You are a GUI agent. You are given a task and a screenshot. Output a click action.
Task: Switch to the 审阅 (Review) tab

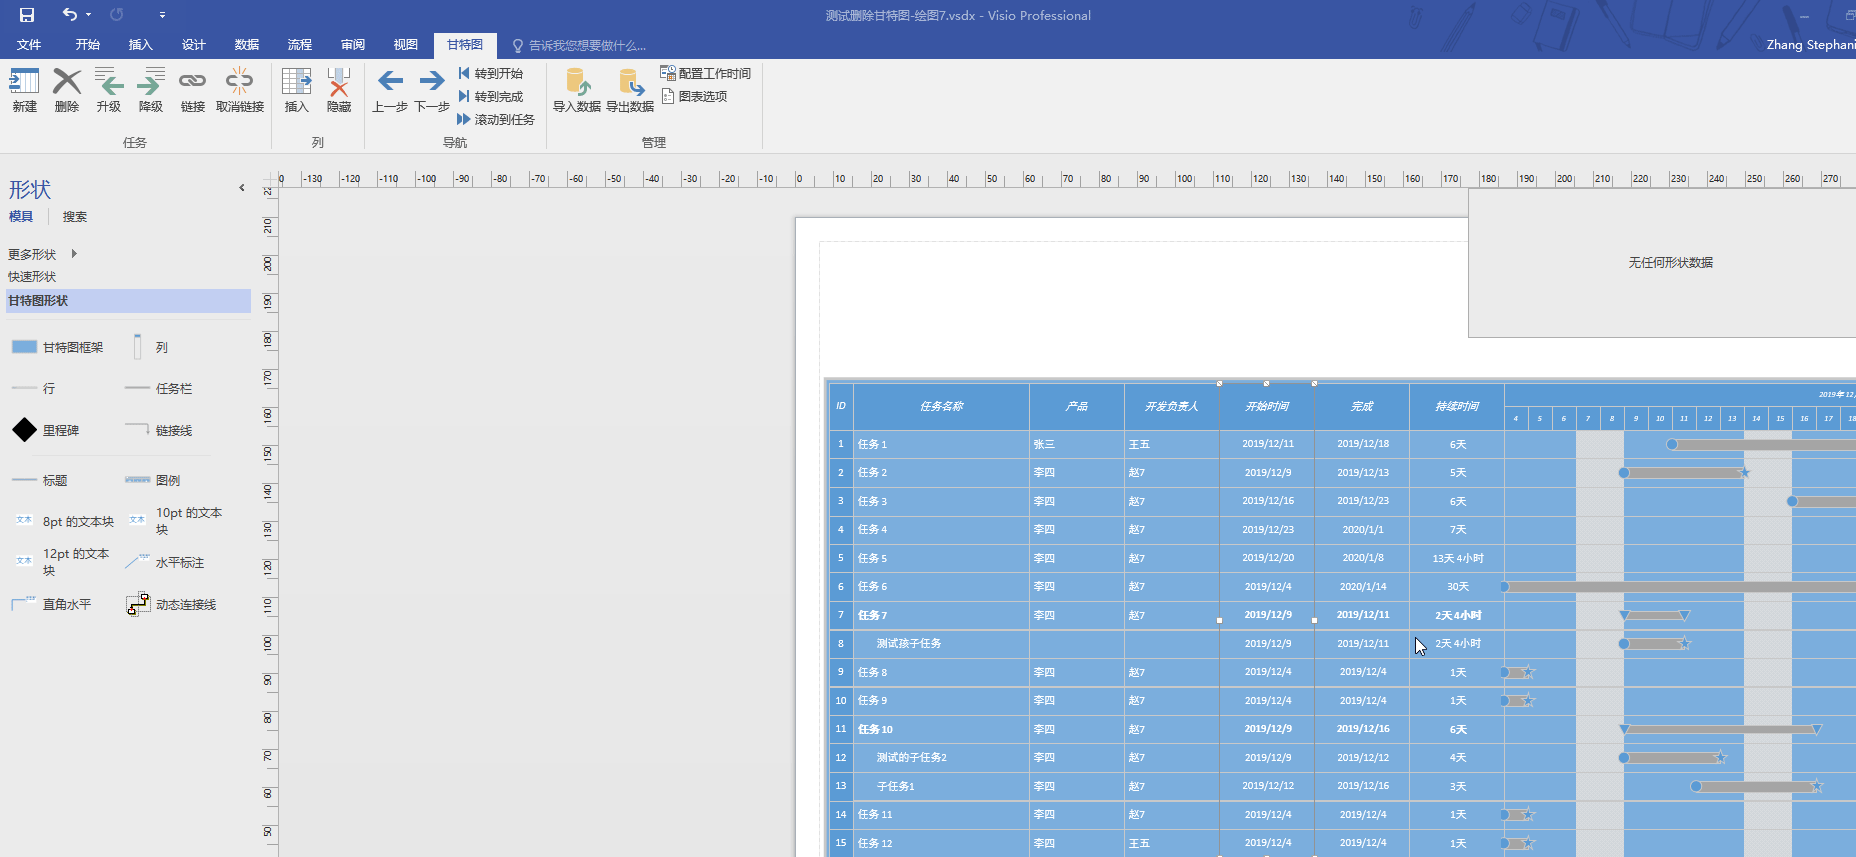[x=353, y=44]
